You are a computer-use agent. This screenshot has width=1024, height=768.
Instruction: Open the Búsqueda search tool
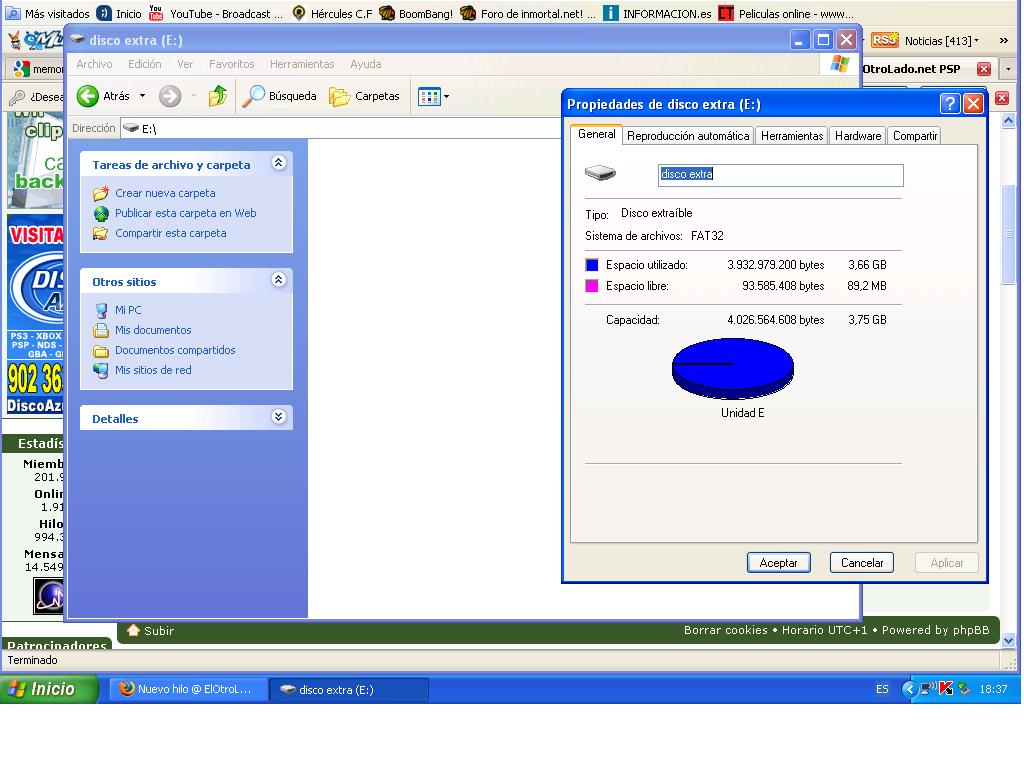point(280,96)
